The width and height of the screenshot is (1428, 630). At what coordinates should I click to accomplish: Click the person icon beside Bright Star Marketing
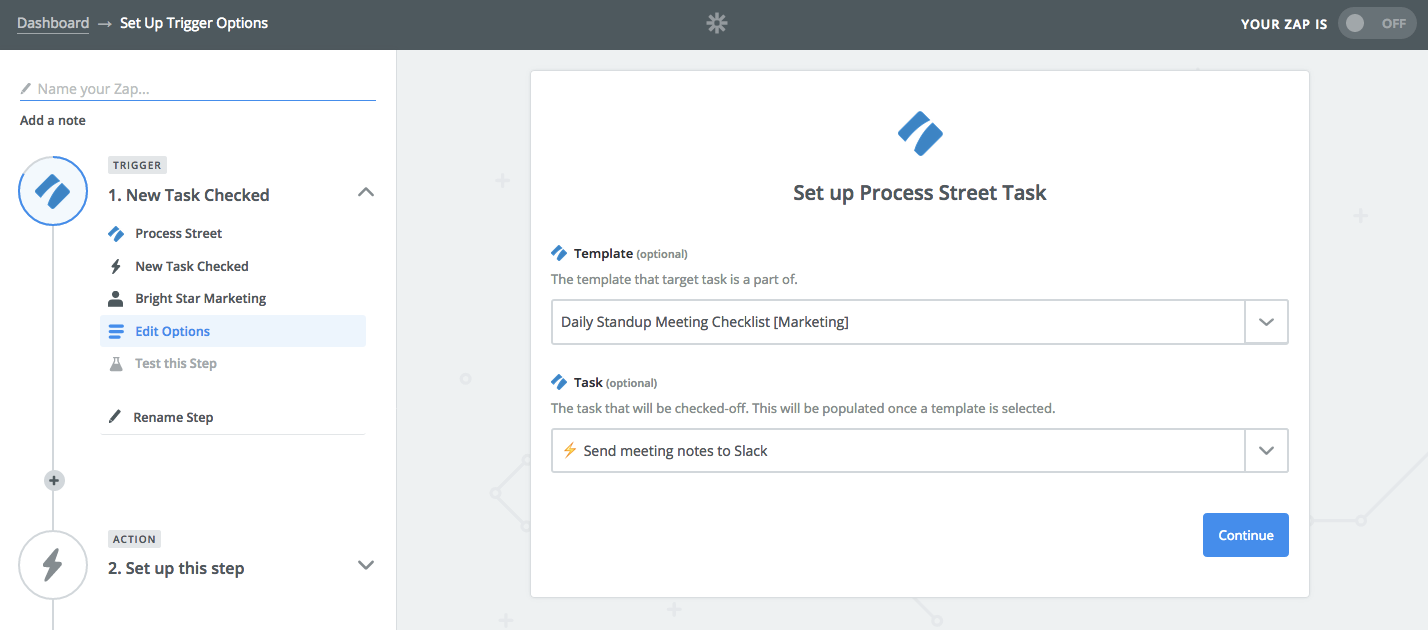(x=116, y=298)
